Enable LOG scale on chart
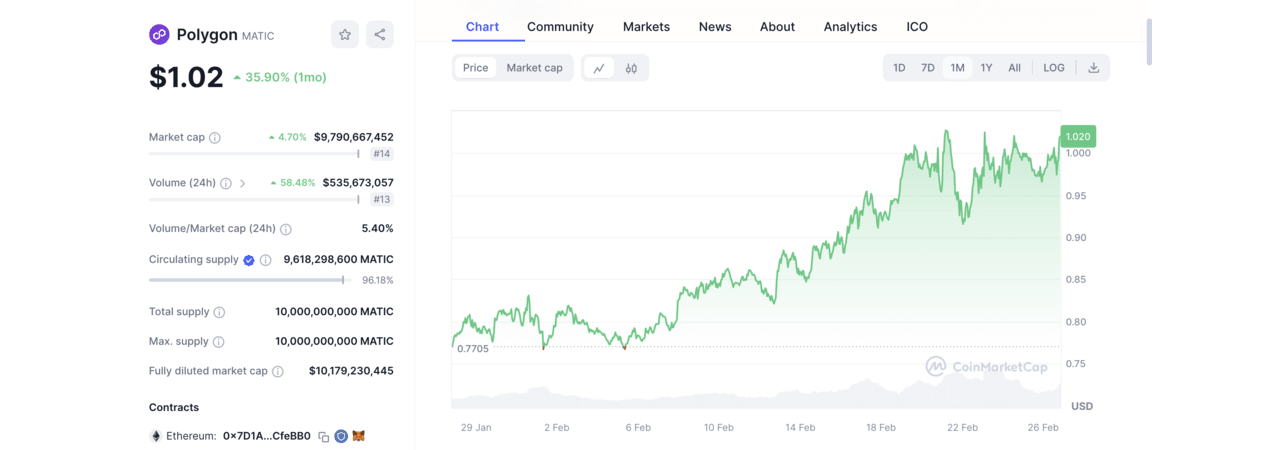The width and height of the screenshot is (1280, 450). 1054,68
